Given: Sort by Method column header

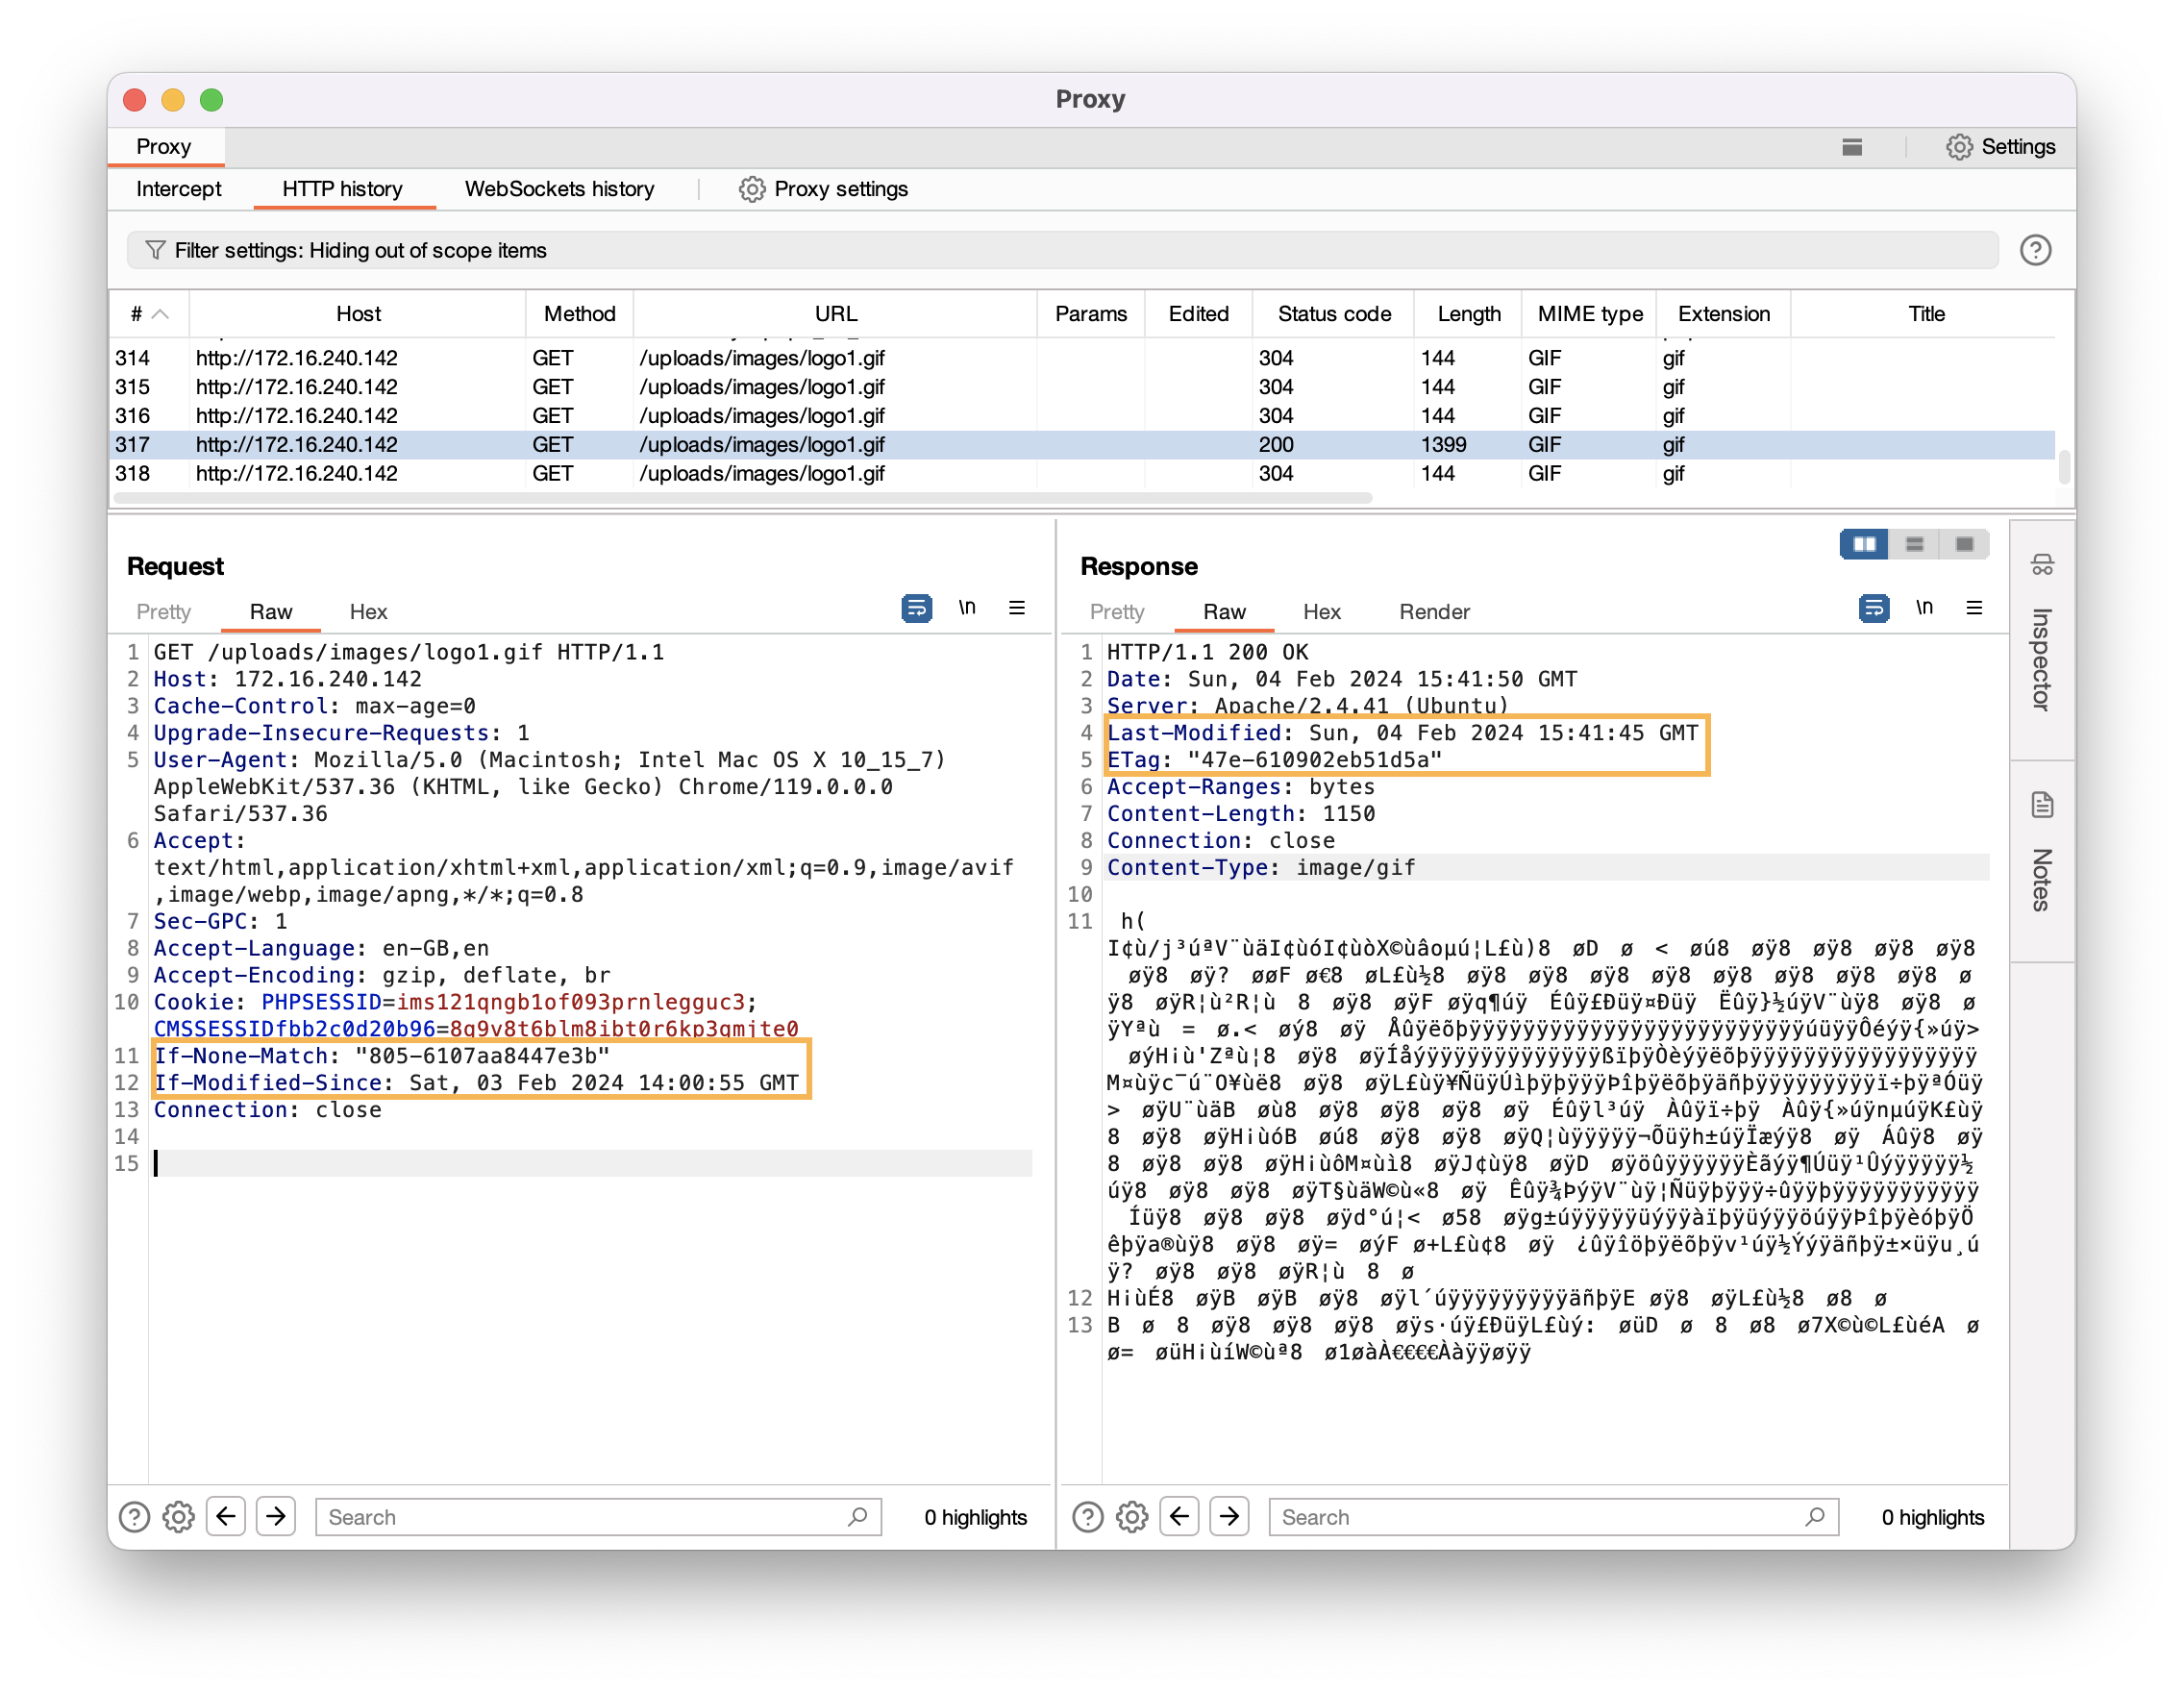Looking at the screenshot, I should [x=579, y=314].
